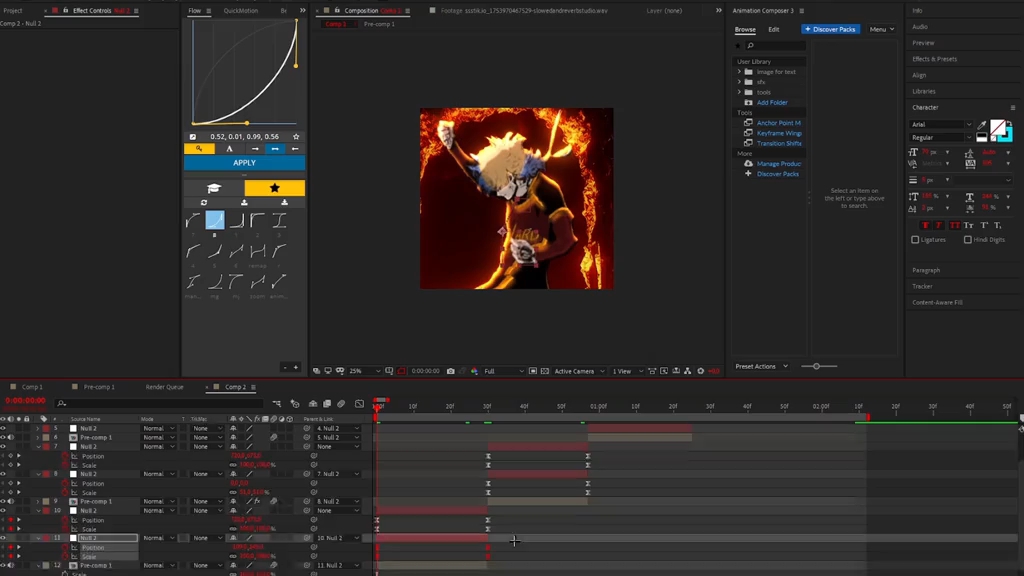Click the Manage Products link

click(778, 164)
